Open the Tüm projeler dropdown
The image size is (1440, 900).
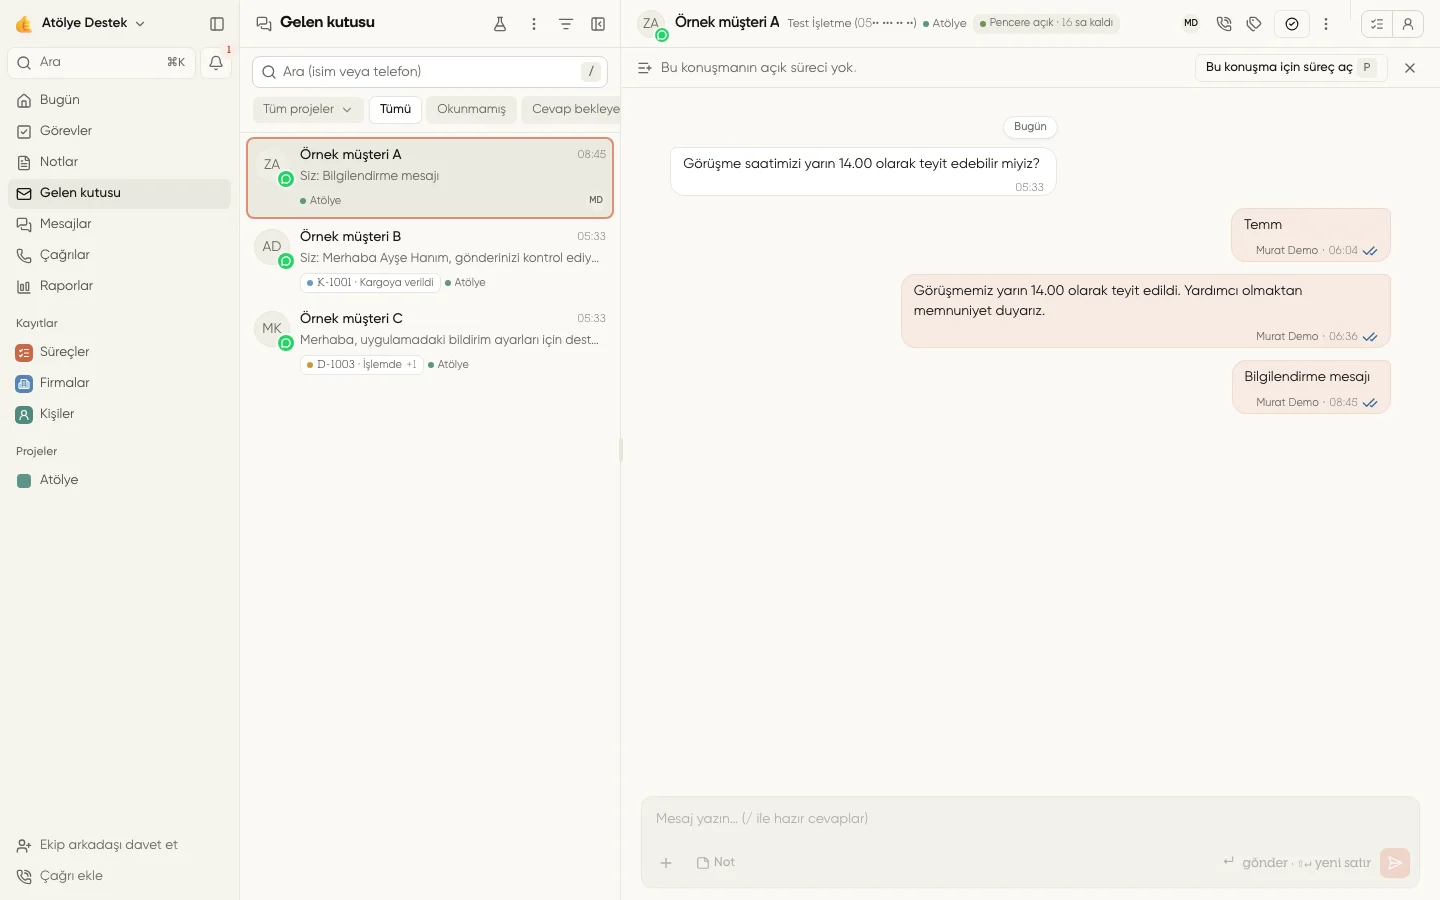click(x=307, y=109)
